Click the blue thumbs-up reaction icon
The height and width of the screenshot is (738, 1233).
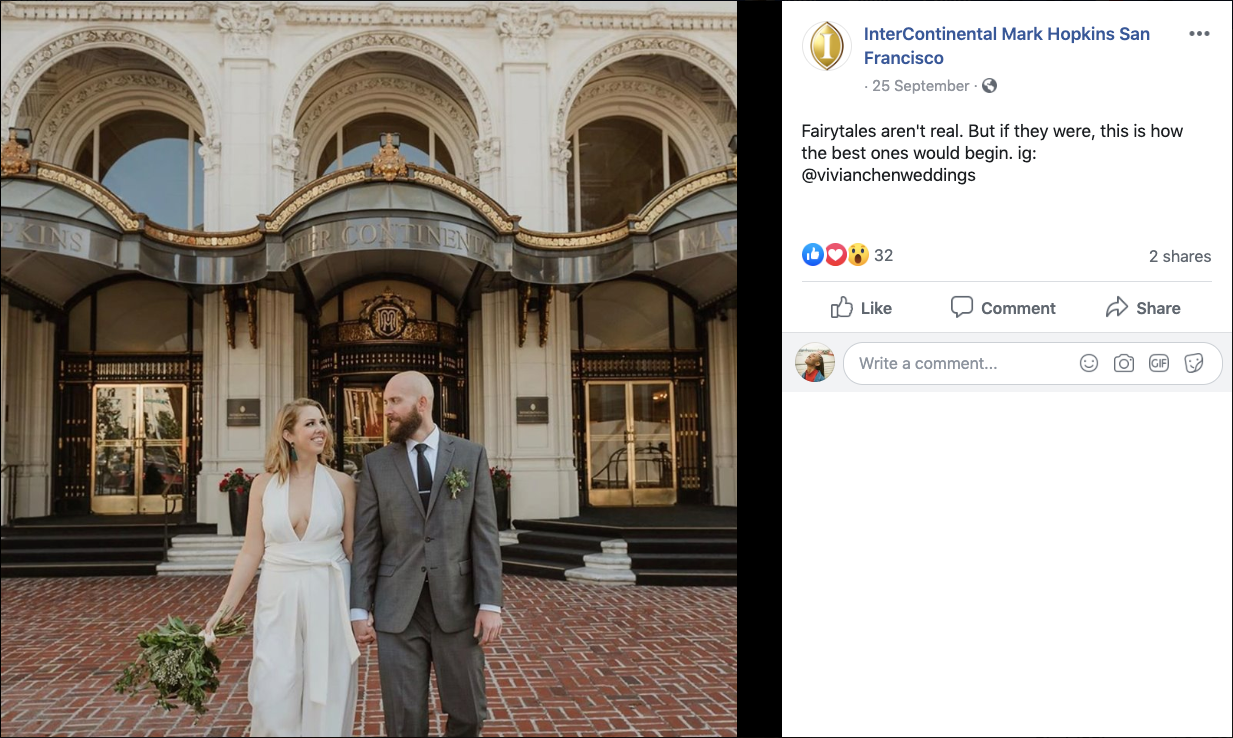(813, 255)
